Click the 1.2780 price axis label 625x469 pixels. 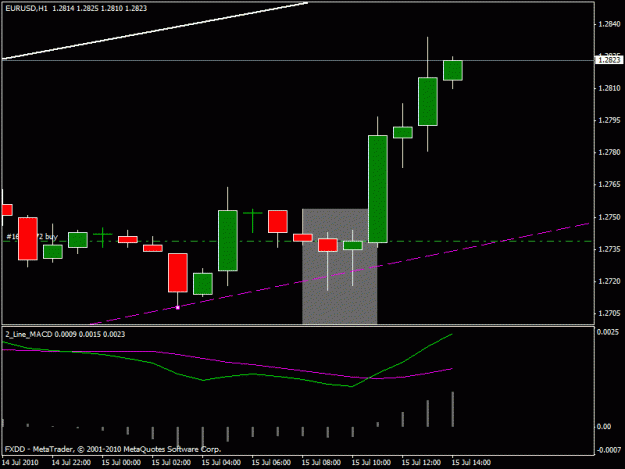pyautogui.click(x=609, y=153)
